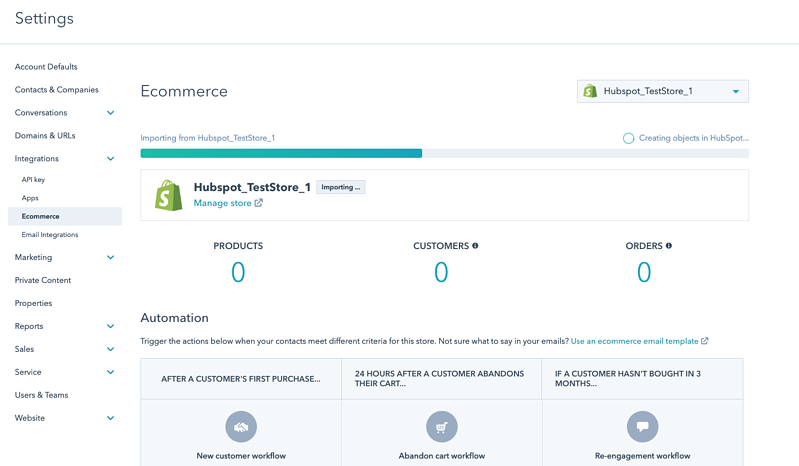Image resolution: width=799 pixels, height=466 pixels.
Task: Click the Abandon cart workflow cart icon
Action: coord(441,427)
